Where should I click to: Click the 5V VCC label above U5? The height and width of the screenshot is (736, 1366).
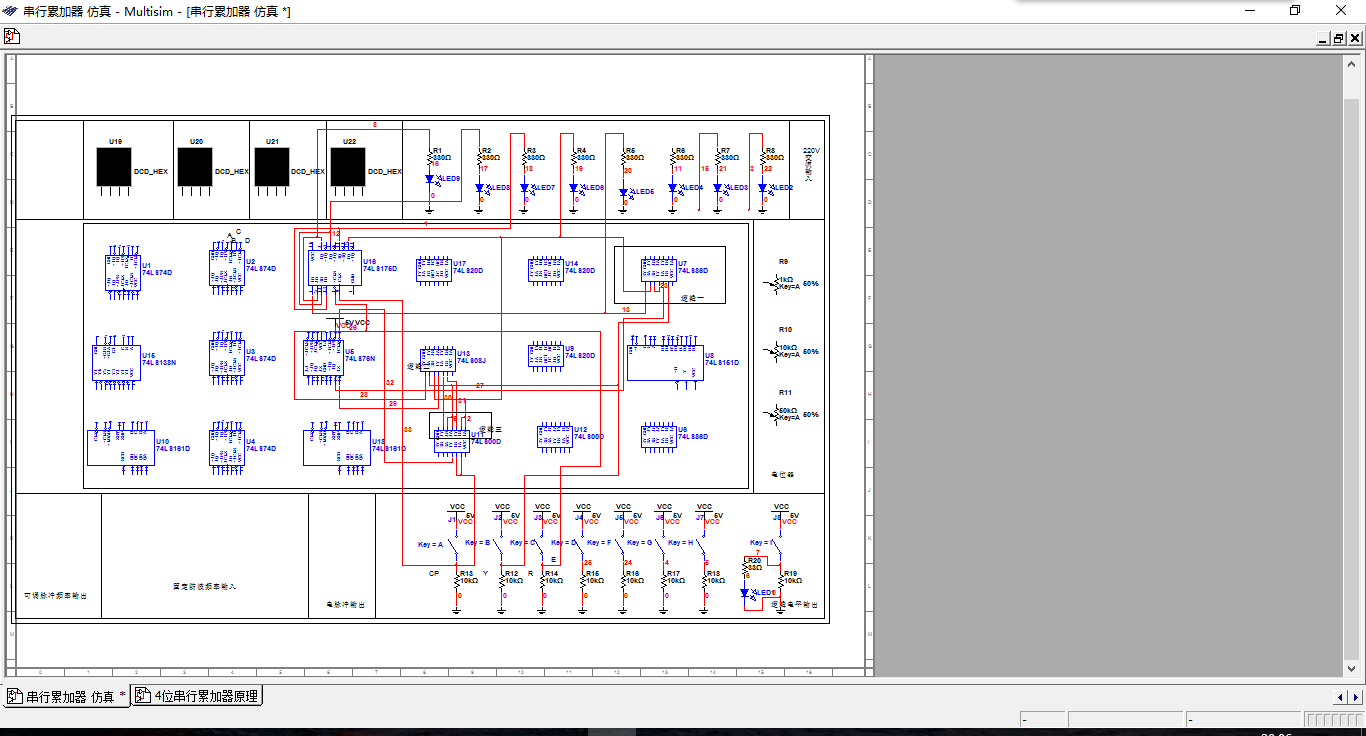point(357,322)
